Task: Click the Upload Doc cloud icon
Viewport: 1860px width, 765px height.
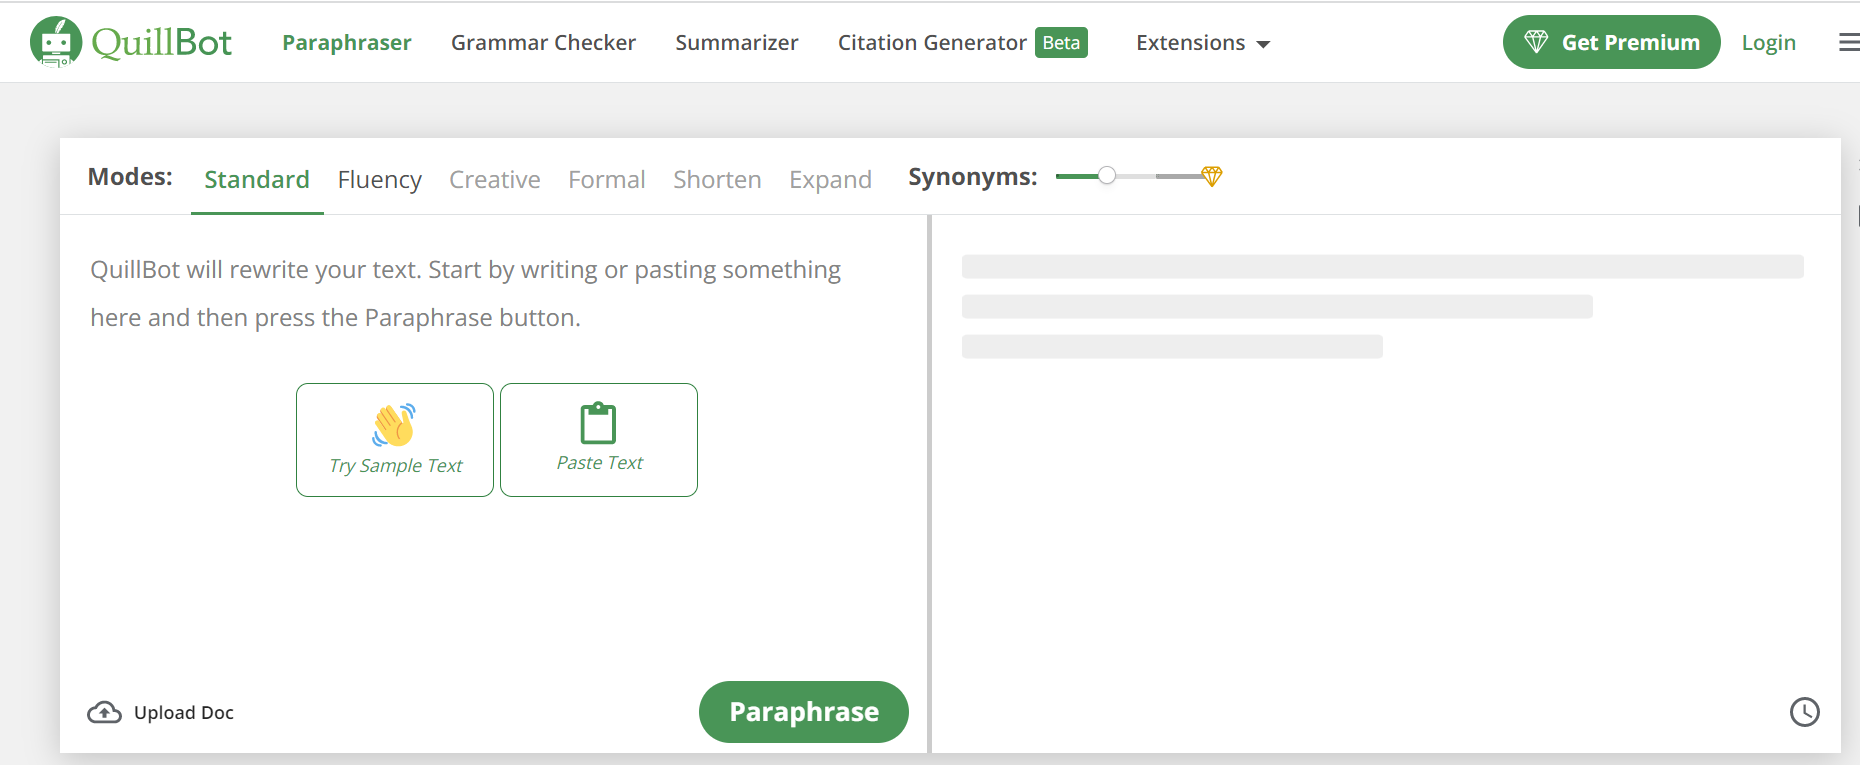Action: pos(105,712)
